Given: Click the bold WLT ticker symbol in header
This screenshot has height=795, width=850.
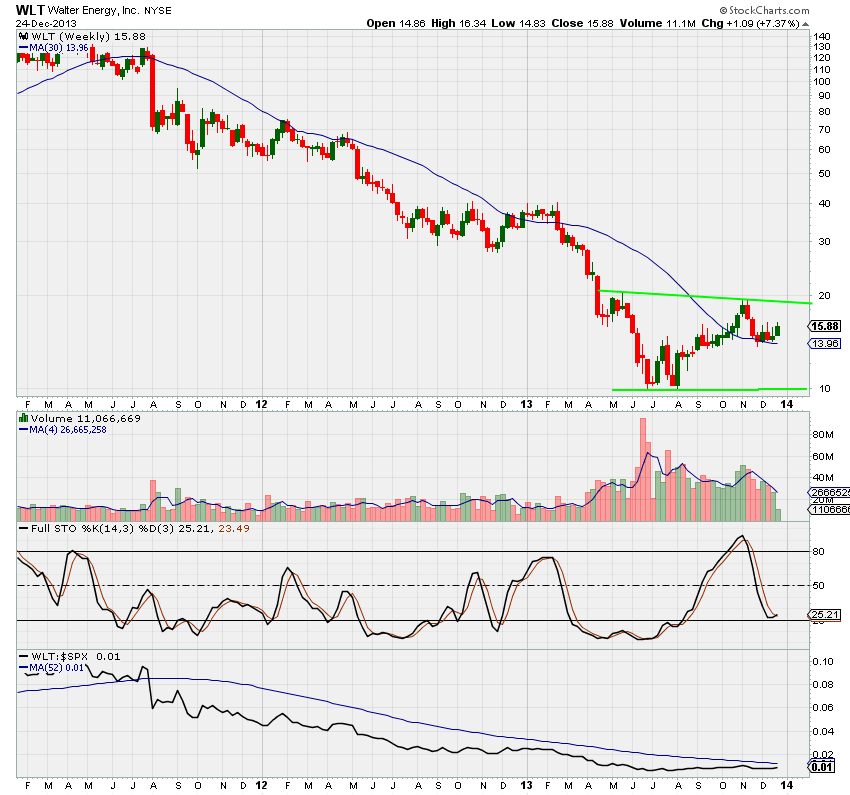Looking at the screenshot, I should click(x=30, y=10).
